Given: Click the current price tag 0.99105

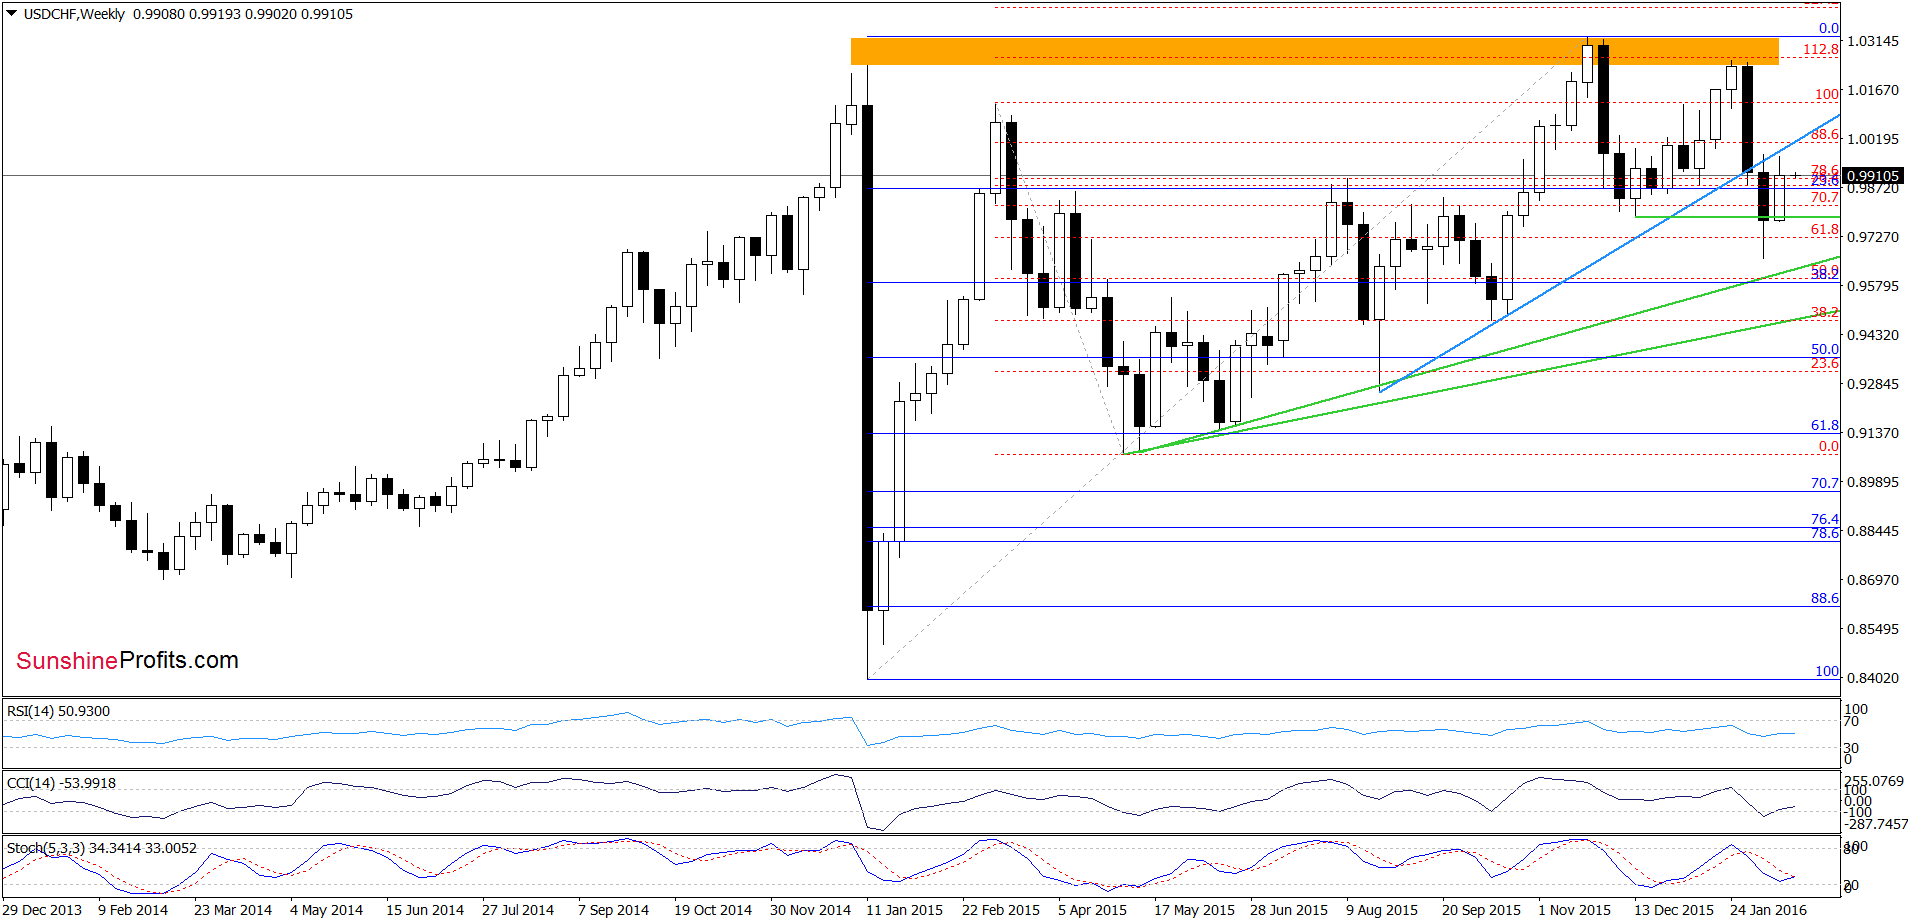Looking at the screenshot, I should (1872, 176).
